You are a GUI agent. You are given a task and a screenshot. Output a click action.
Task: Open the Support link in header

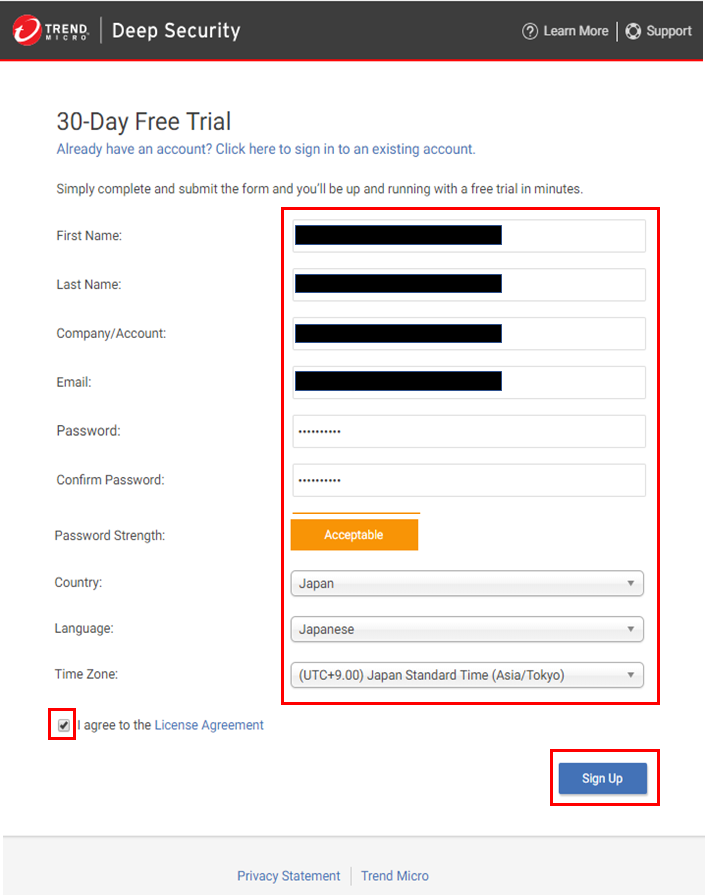[668, 31]
